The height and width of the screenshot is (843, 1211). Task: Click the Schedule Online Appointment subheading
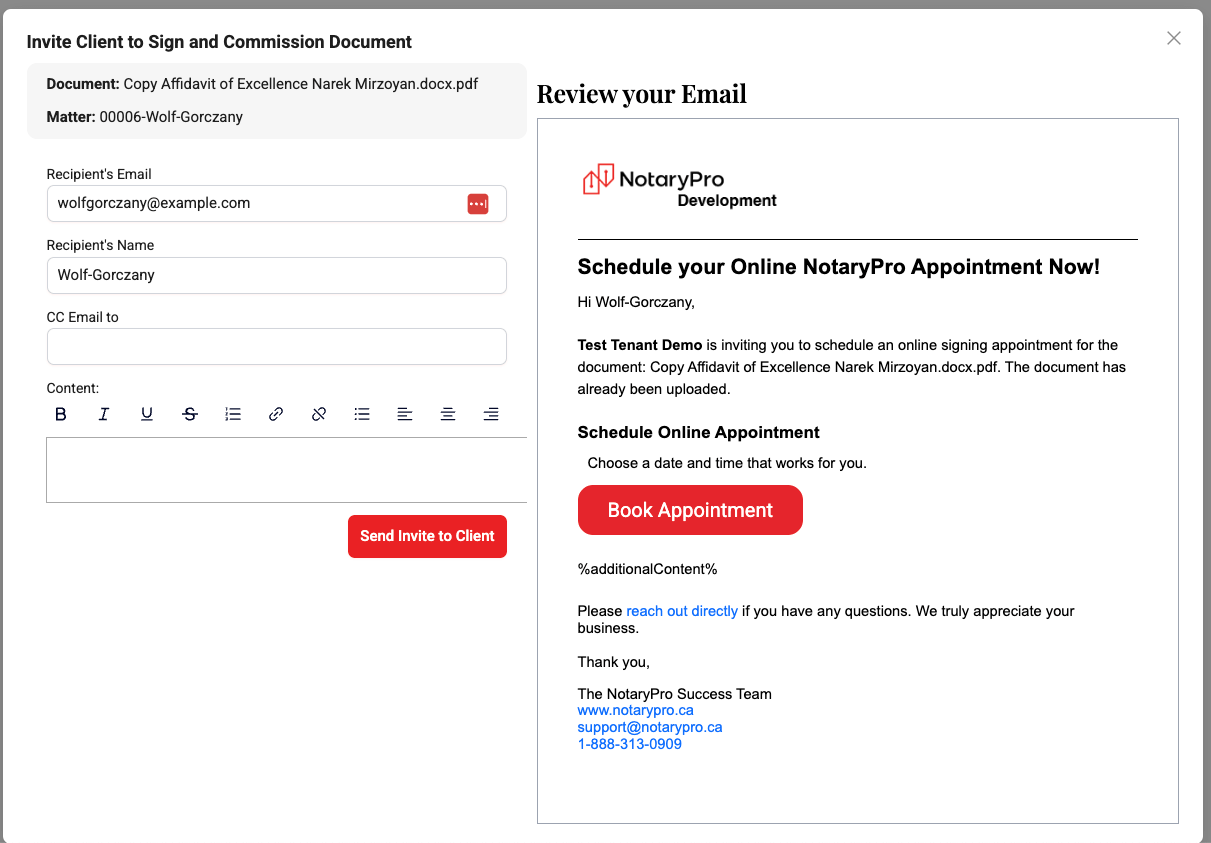pos(699,433)
